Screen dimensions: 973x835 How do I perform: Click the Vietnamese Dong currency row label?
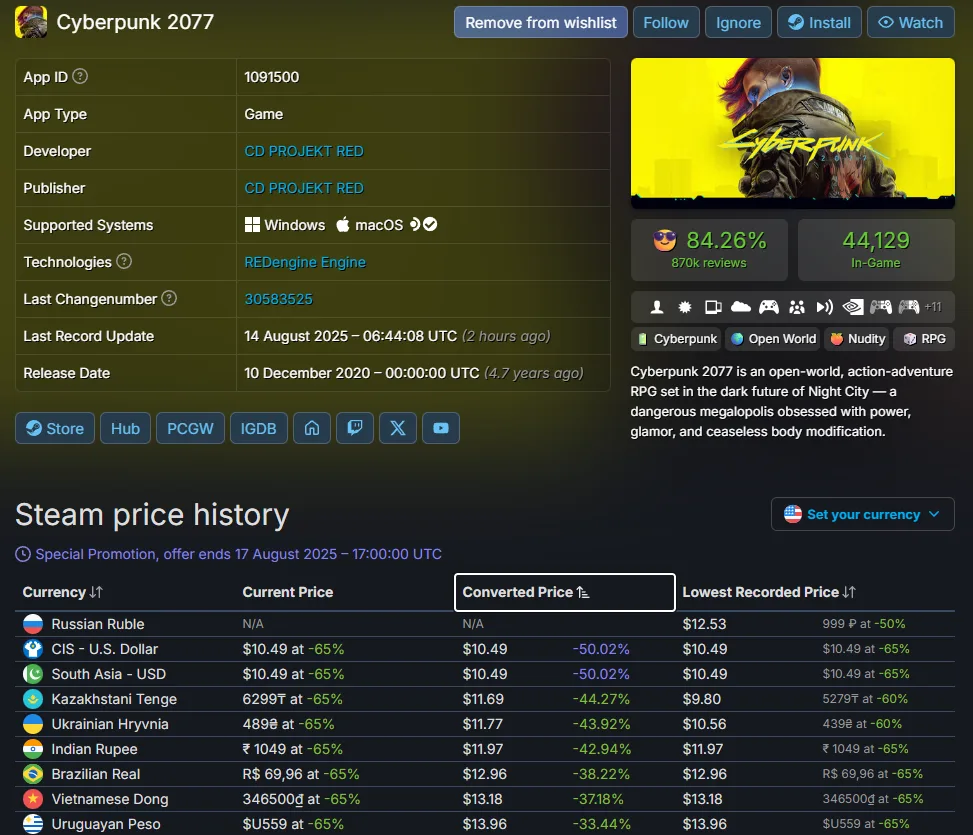[110, 799]
